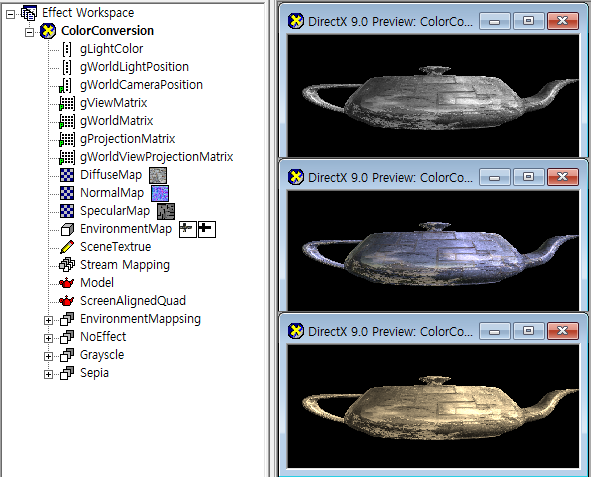Click the SpecularMap checkered texture icon
The image size is (591, 477).
click(67, 211)
